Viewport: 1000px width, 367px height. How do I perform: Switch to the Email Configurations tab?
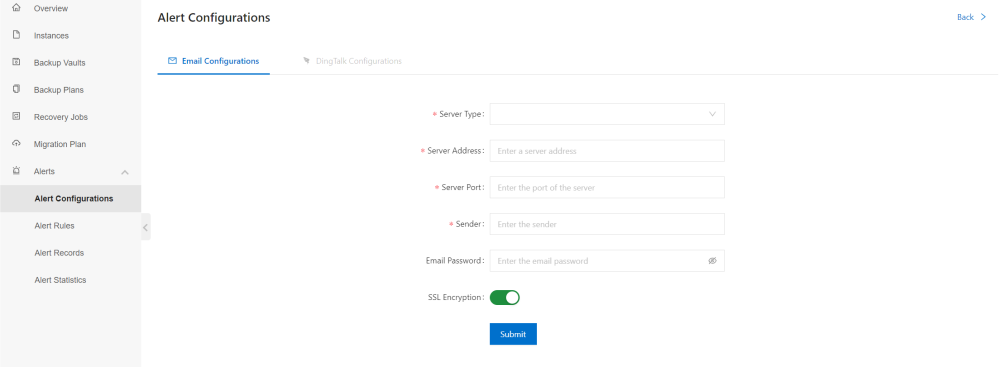[x=214, y=61]
